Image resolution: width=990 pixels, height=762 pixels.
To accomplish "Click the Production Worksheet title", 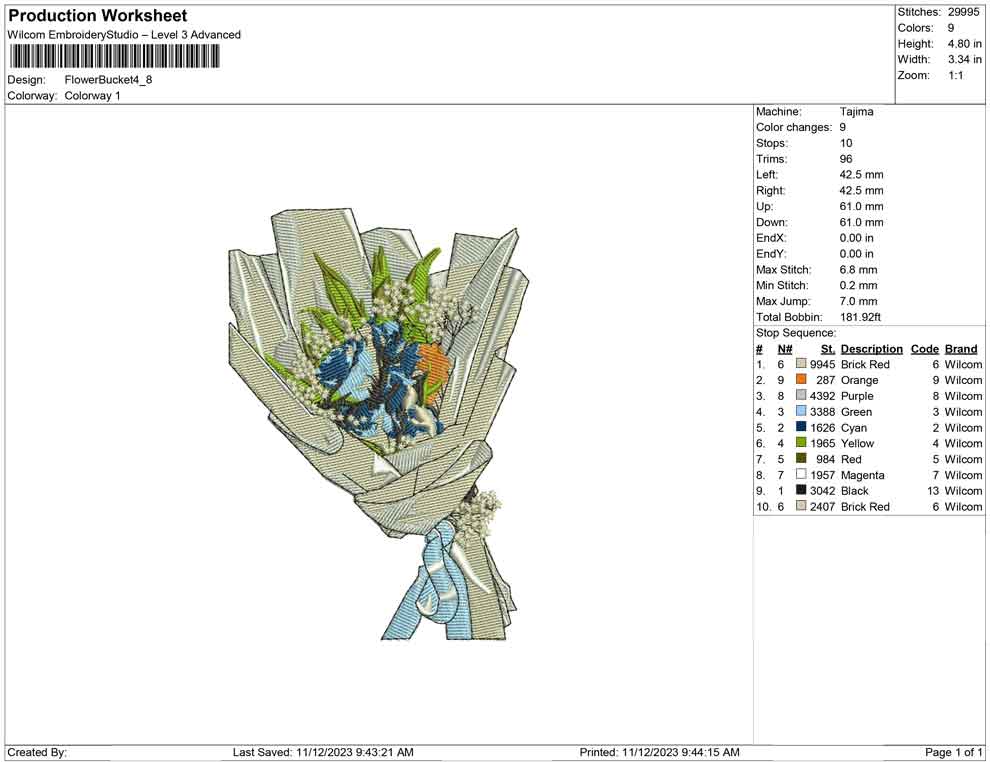I will pos(97,16).
